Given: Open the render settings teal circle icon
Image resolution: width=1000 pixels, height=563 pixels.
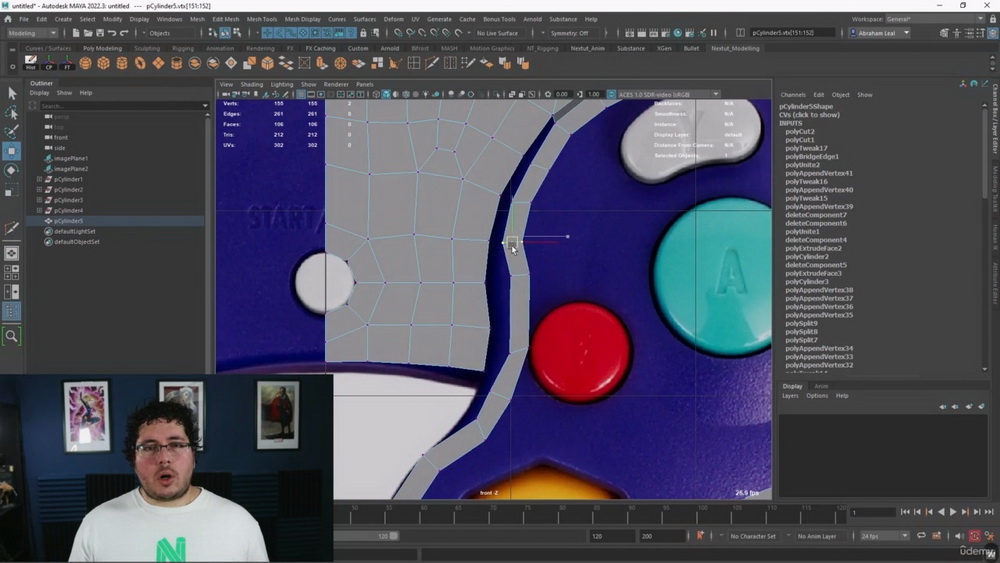Looking at the screenshot, I should (x=678, y=33).
